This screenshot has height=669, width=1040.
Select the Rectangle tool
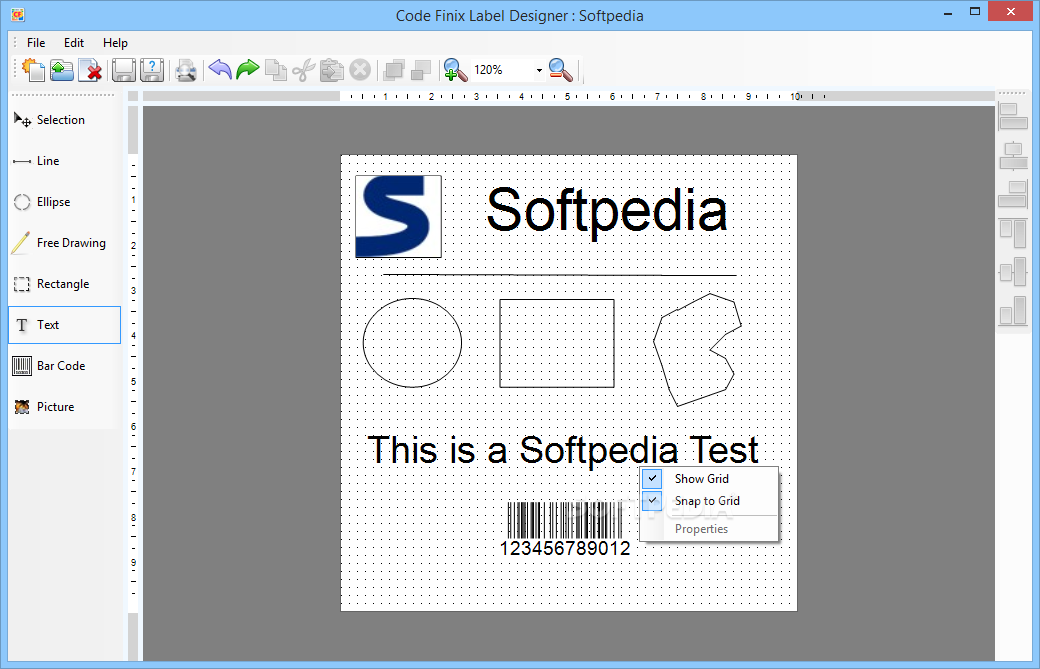tap(64, 284)
